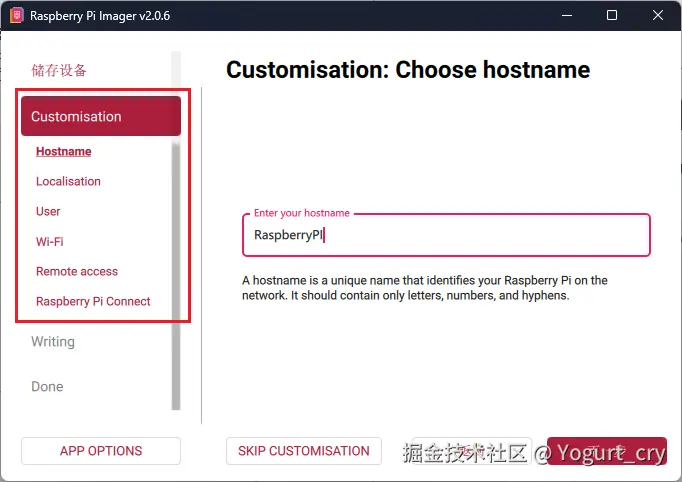Click SKIP CUSTOMISATION button
Screen dimensions: 682x482
(304, 451)
